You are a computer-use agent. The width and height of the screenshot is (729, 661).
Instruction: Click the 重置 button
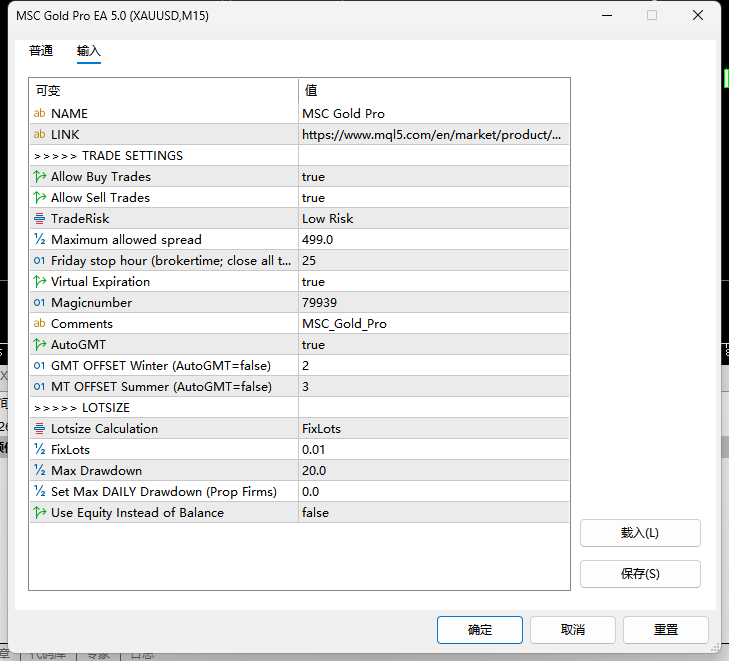tap(666, 630)
